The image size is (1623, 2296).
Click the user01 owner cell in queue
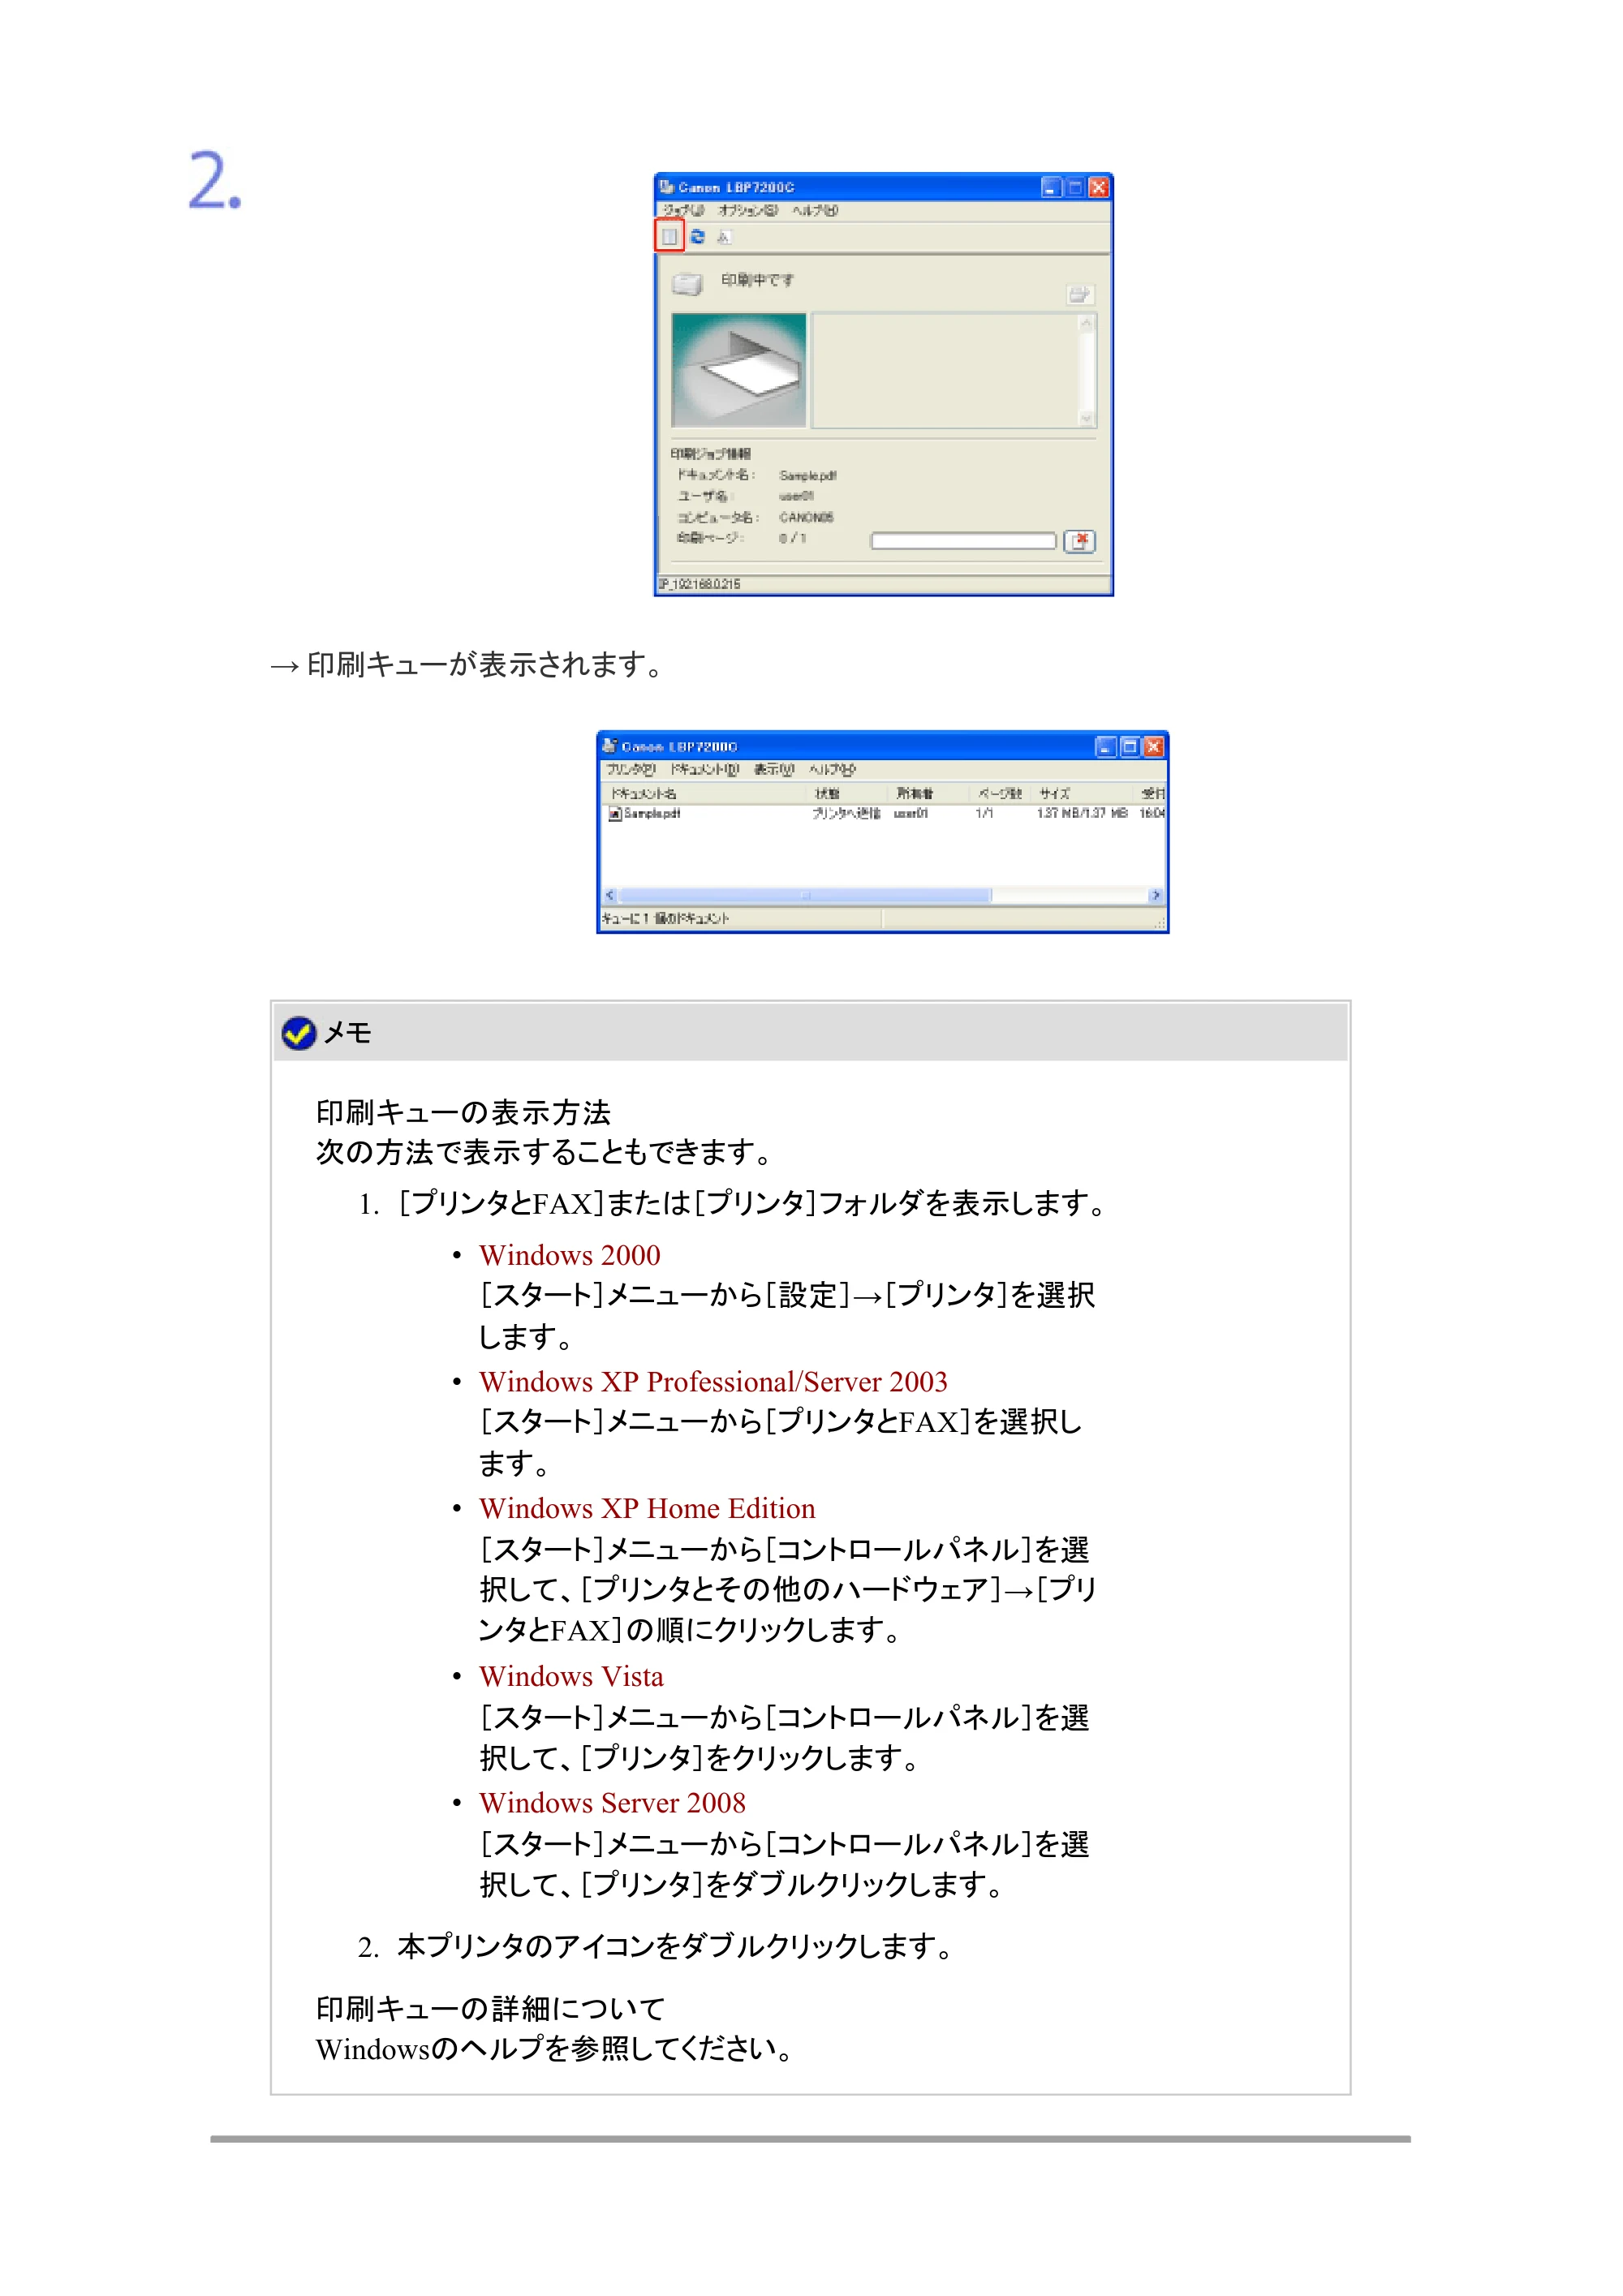click(x=910, y=814)
